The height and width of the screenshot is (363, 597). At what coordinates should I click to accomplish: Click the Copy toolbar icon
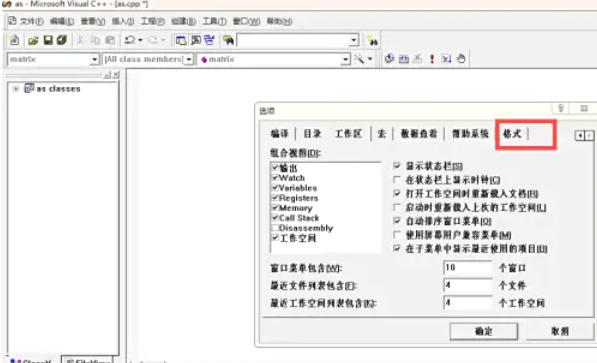click(95, 40)
